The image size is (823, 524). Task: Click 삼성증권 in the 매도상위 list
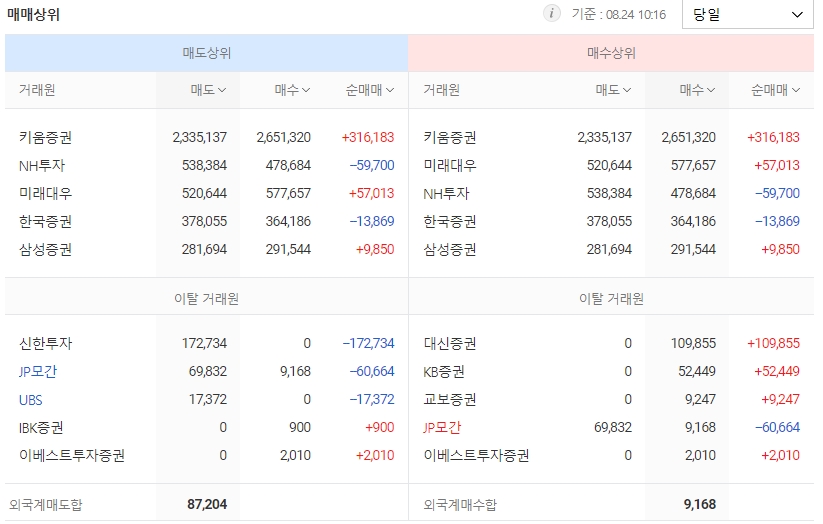pyautogui.click(x=45, y=249)
